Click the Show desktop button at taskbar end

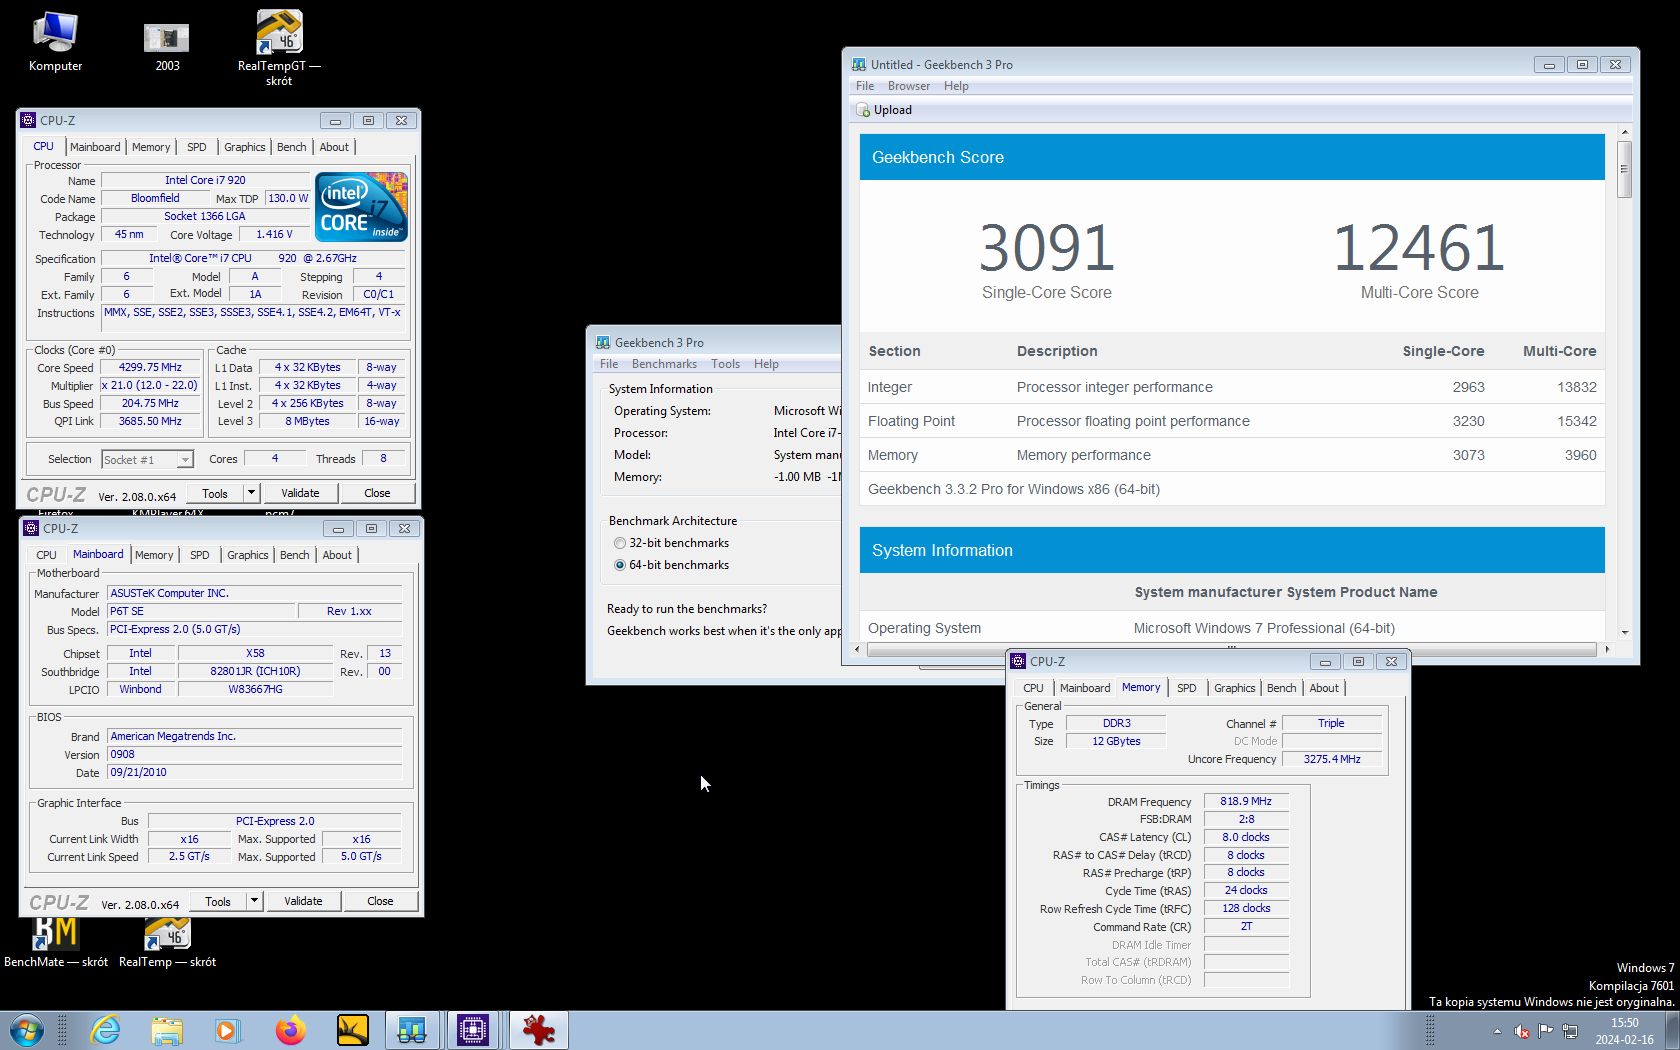1673,1030
